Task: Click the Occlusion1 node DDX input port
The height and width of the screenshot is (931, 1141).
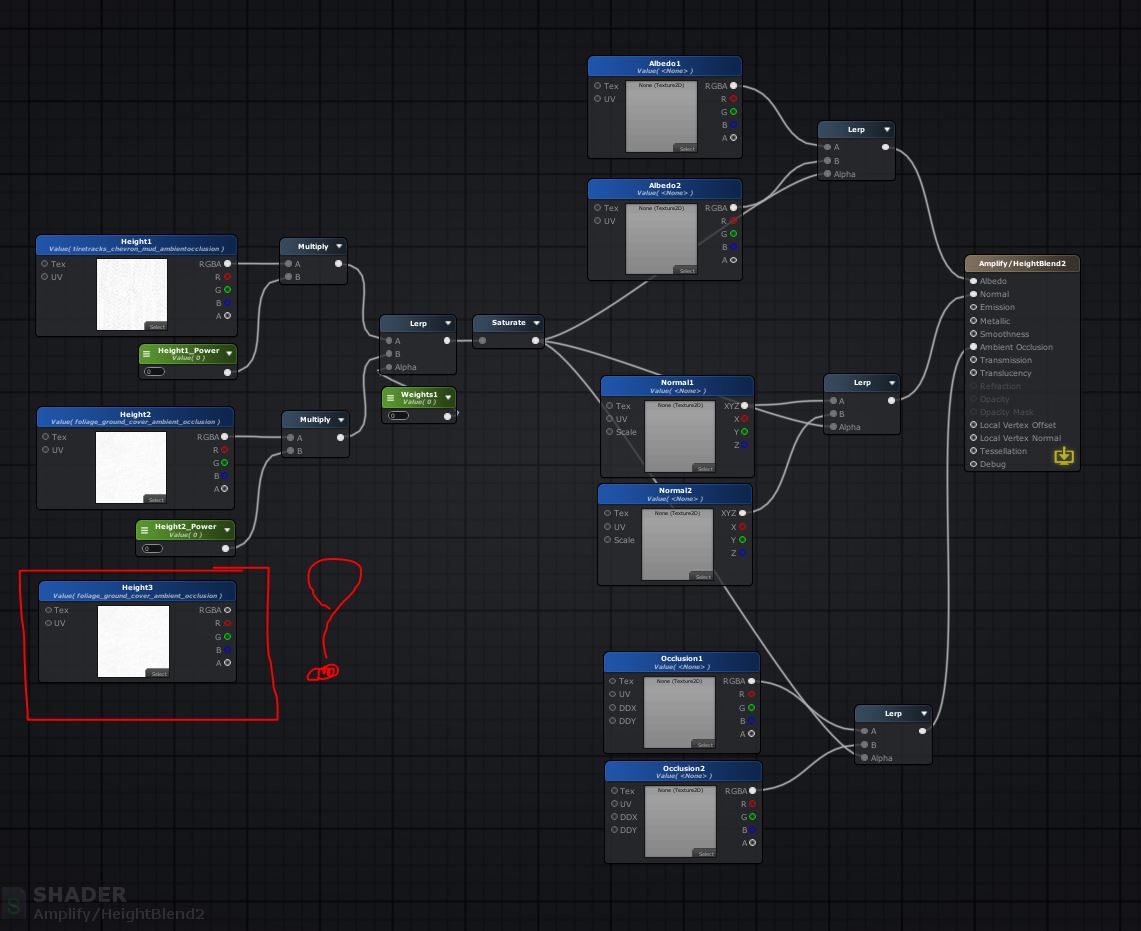Action: (613, 708)
